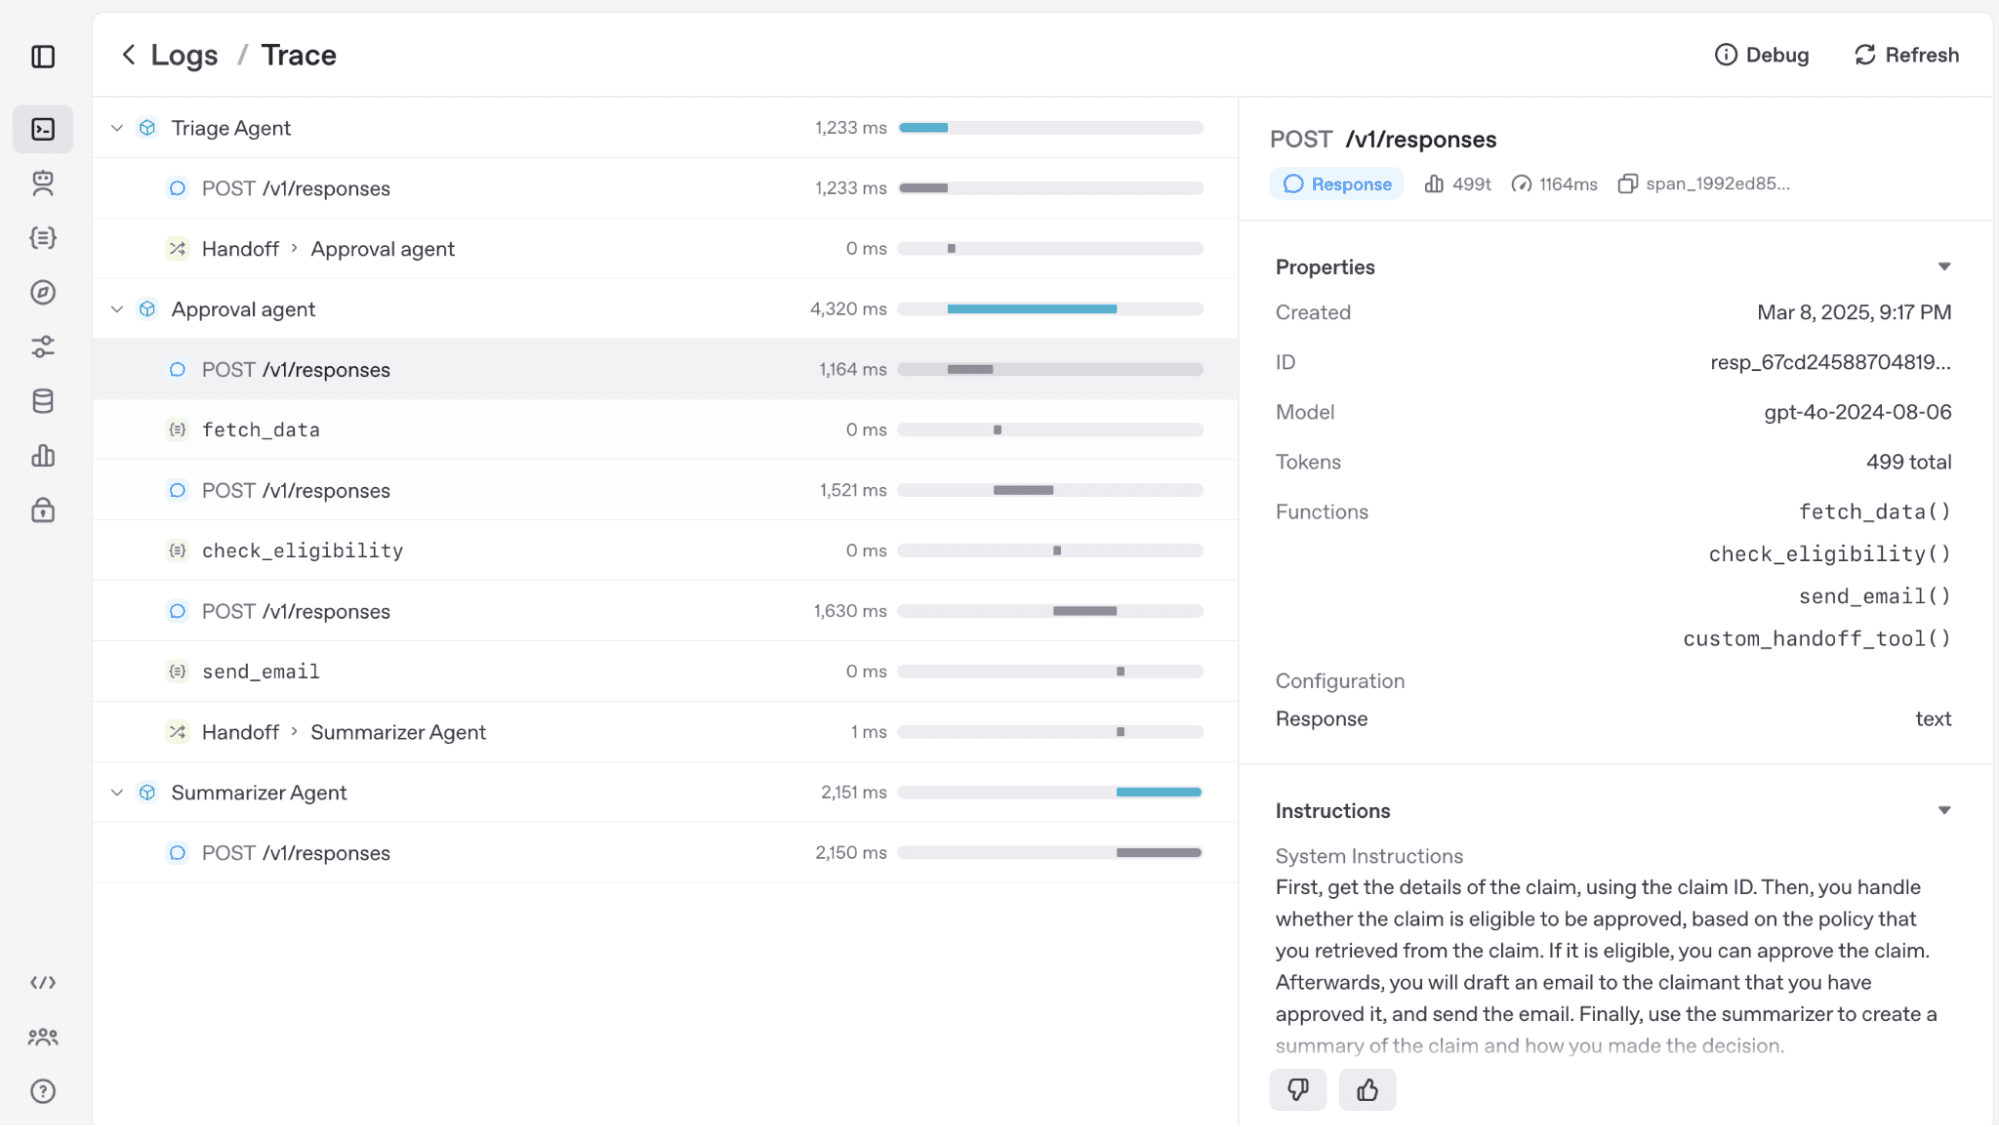Click the Debug button

pos(1762,55)
